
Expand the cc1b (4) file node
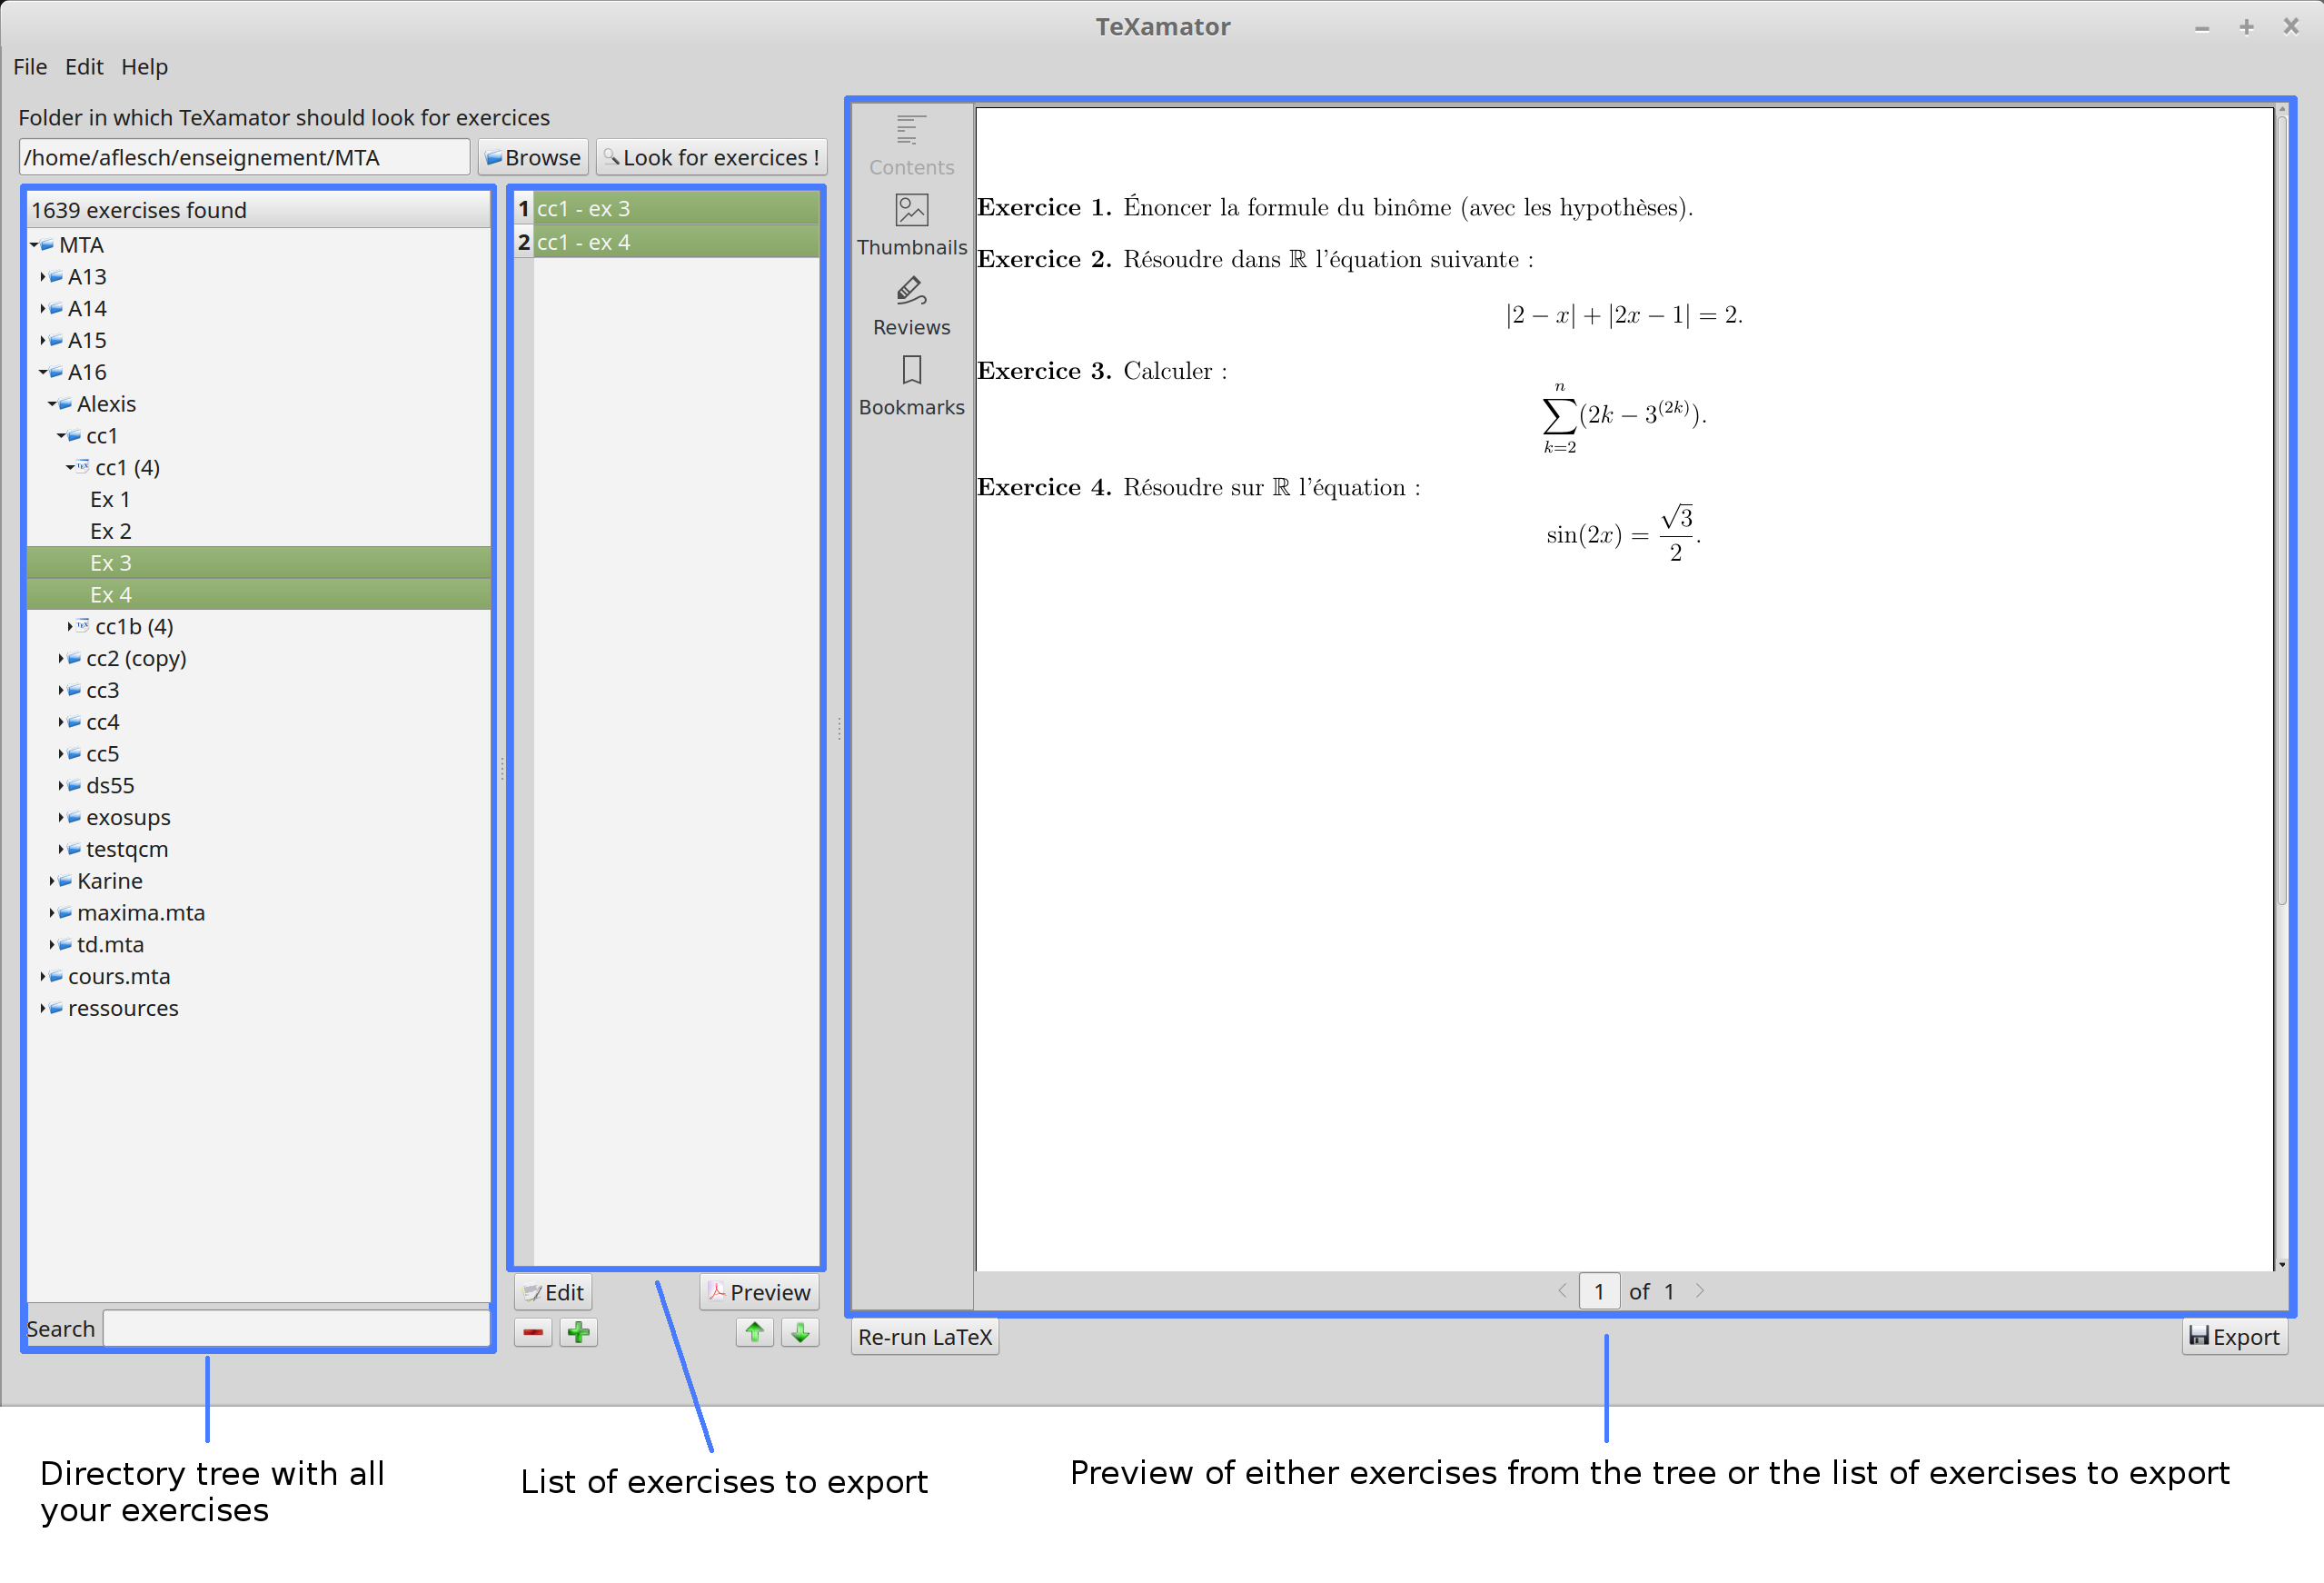pos(70,626)
